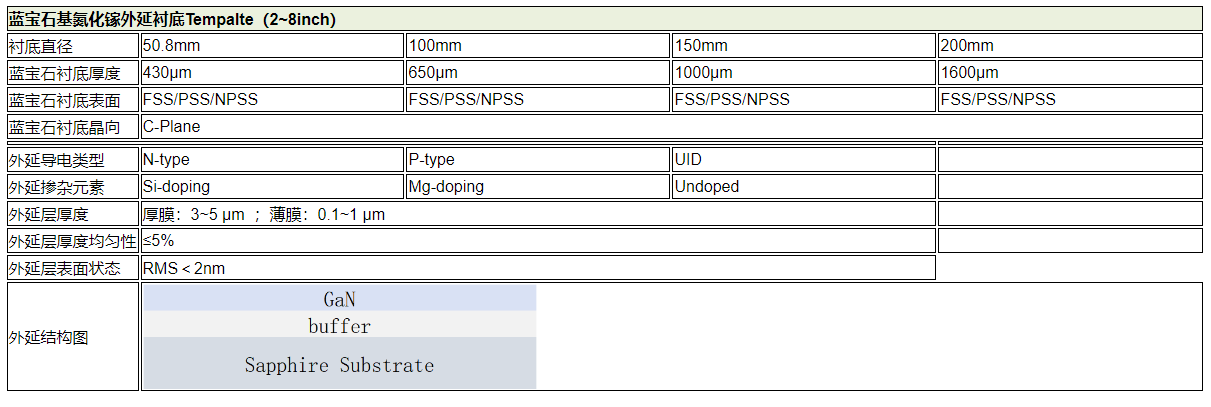Click the 200mm diameter cell
The height and width of the screenshot is (407, 1211).
1070,46
